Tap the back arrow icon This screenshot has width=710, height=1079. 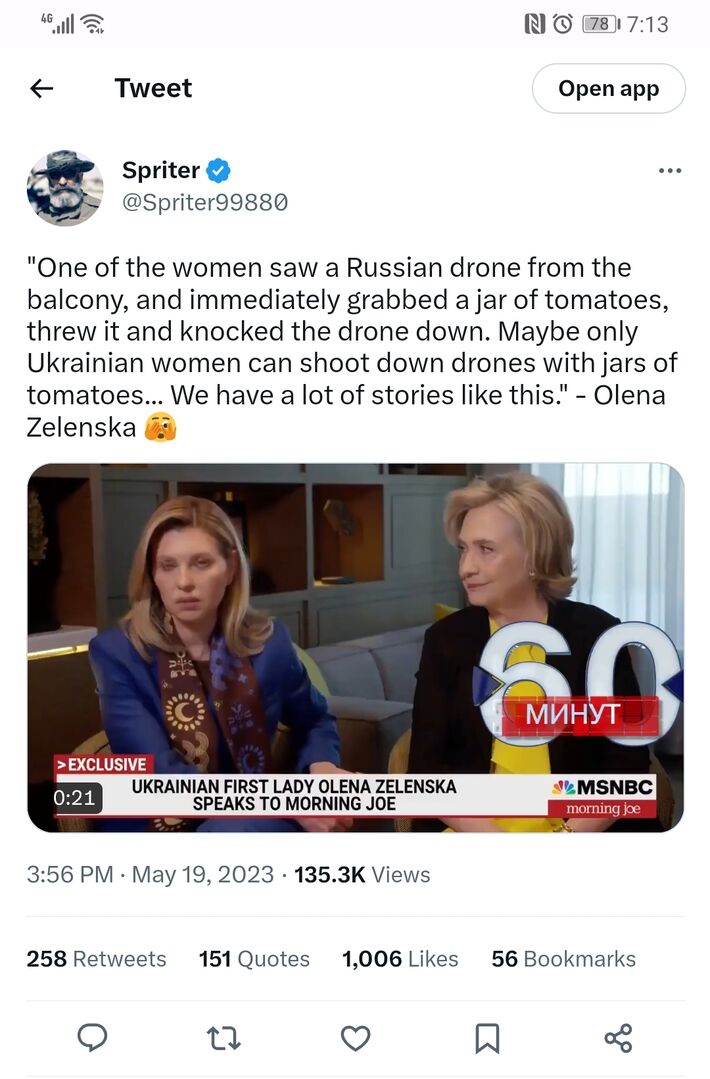click(42, 89)
